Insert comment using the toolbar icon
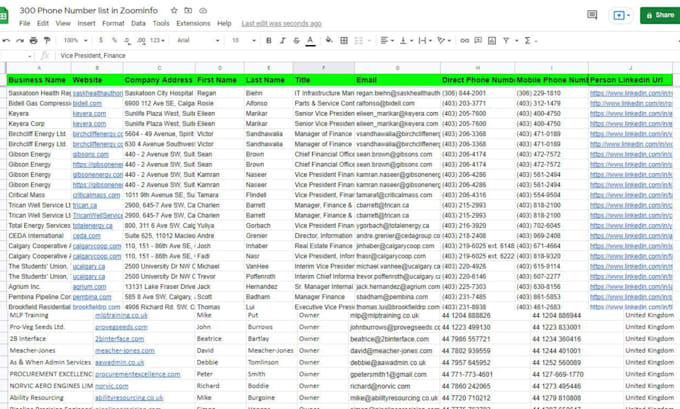680x409 pixels. coord(478,40)
